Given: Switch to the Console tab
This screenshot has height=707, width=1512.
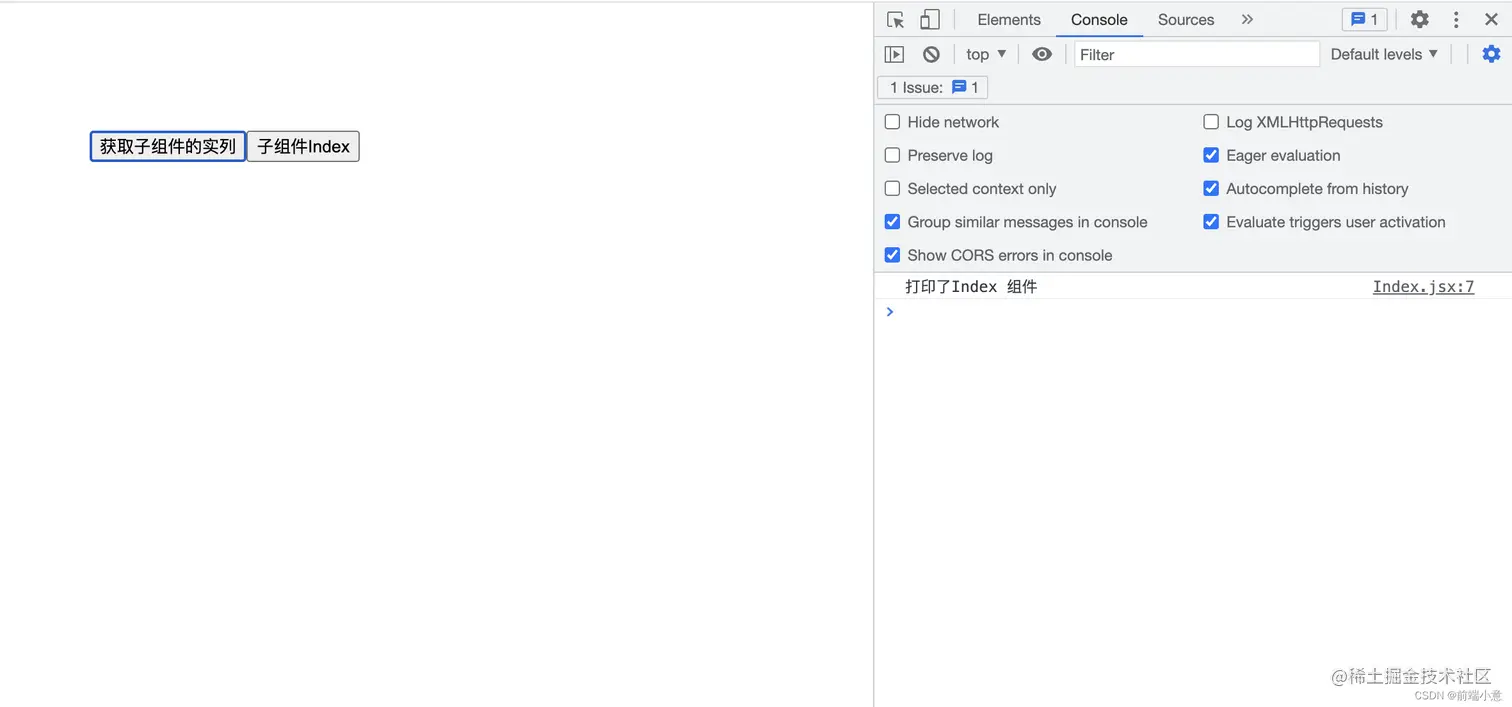Looking at the screenshot, I should (1099, 20).
